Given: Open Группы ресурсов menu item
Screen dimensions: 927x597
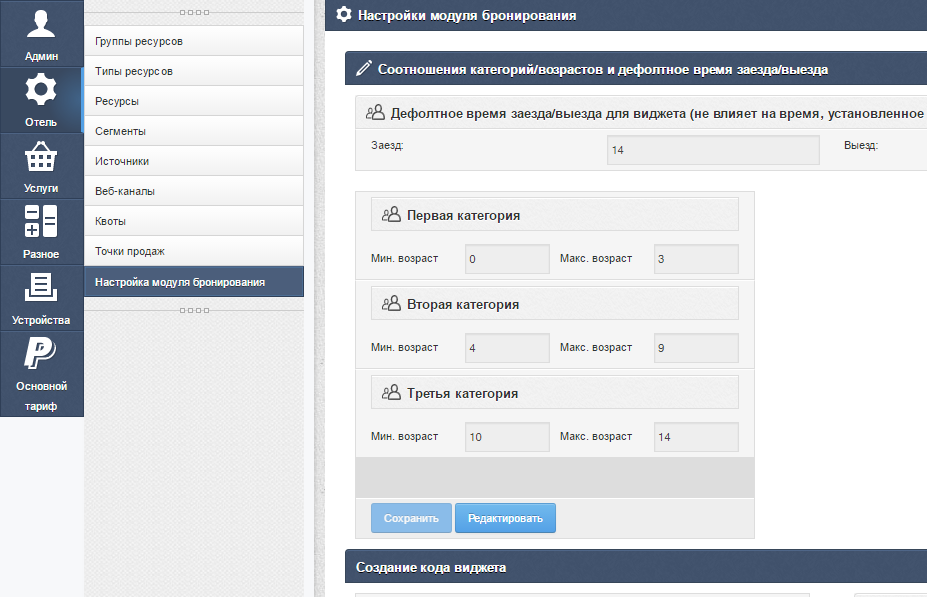Looking at the screenshot, I should pyautogui.click(x=193, y=41).
